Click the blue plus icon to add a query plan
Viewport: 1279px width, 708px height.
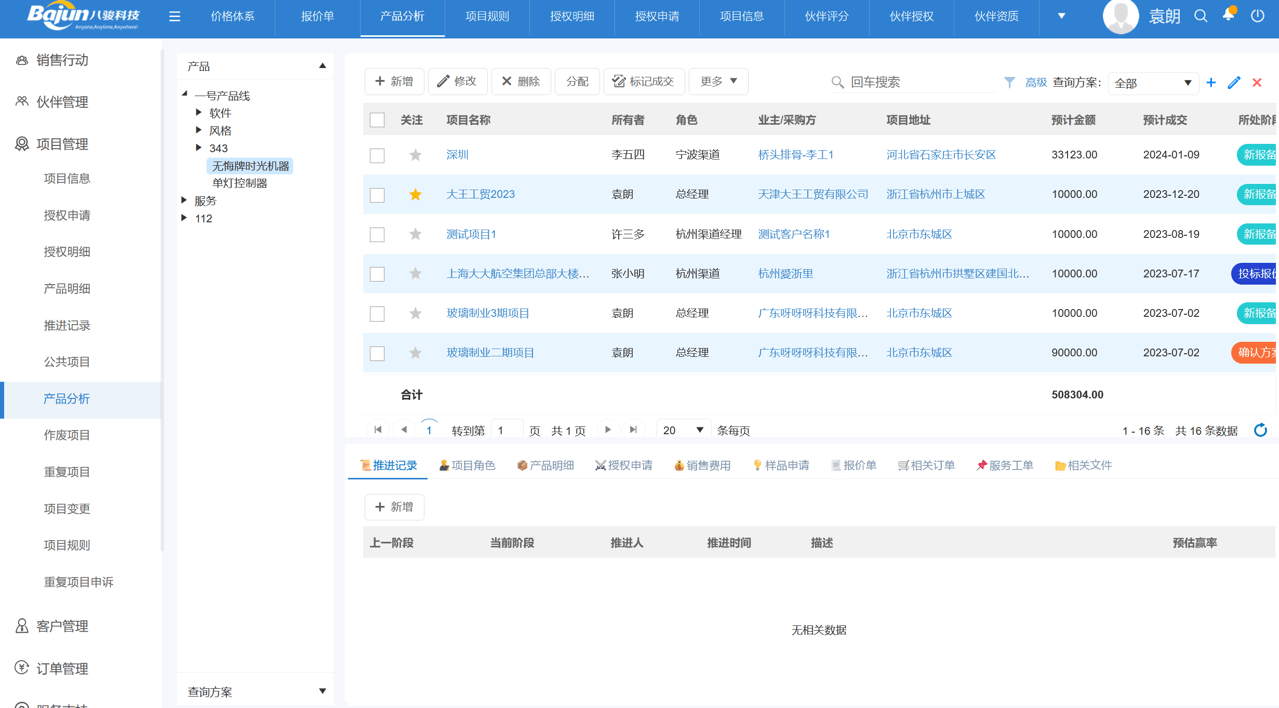(x=1211, y=83)
